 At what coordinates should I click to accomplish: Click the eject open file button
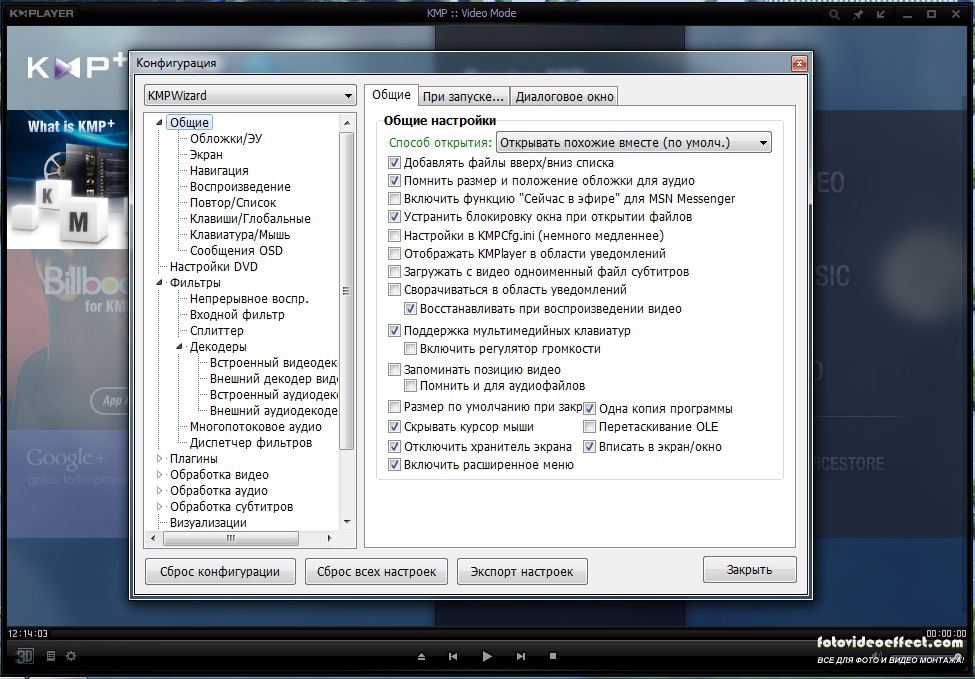coord(421,656)
